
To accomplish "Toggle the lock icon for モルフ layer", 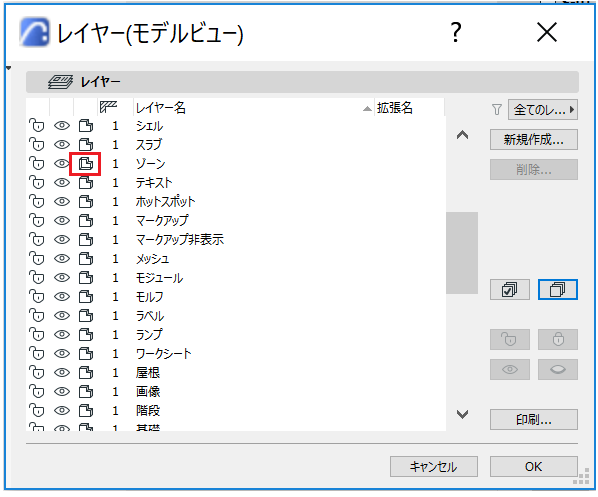I will click(37, 296).
